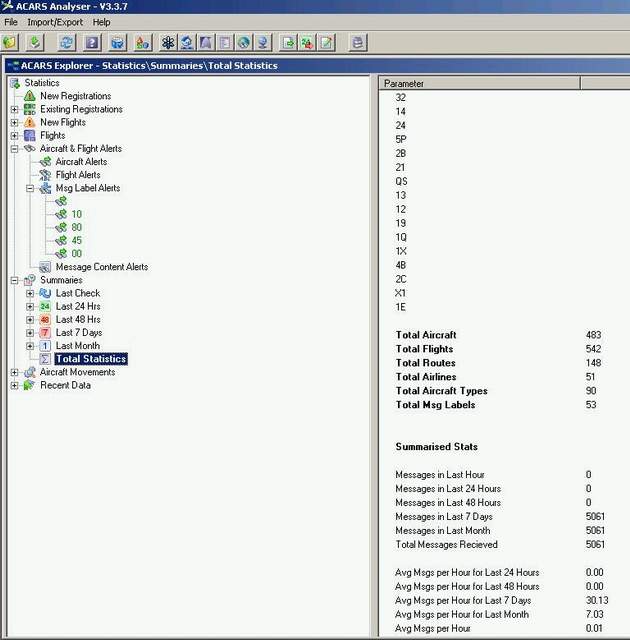The image size is (630, 640).
Task: Open the File menu
Action: (11, 22)
